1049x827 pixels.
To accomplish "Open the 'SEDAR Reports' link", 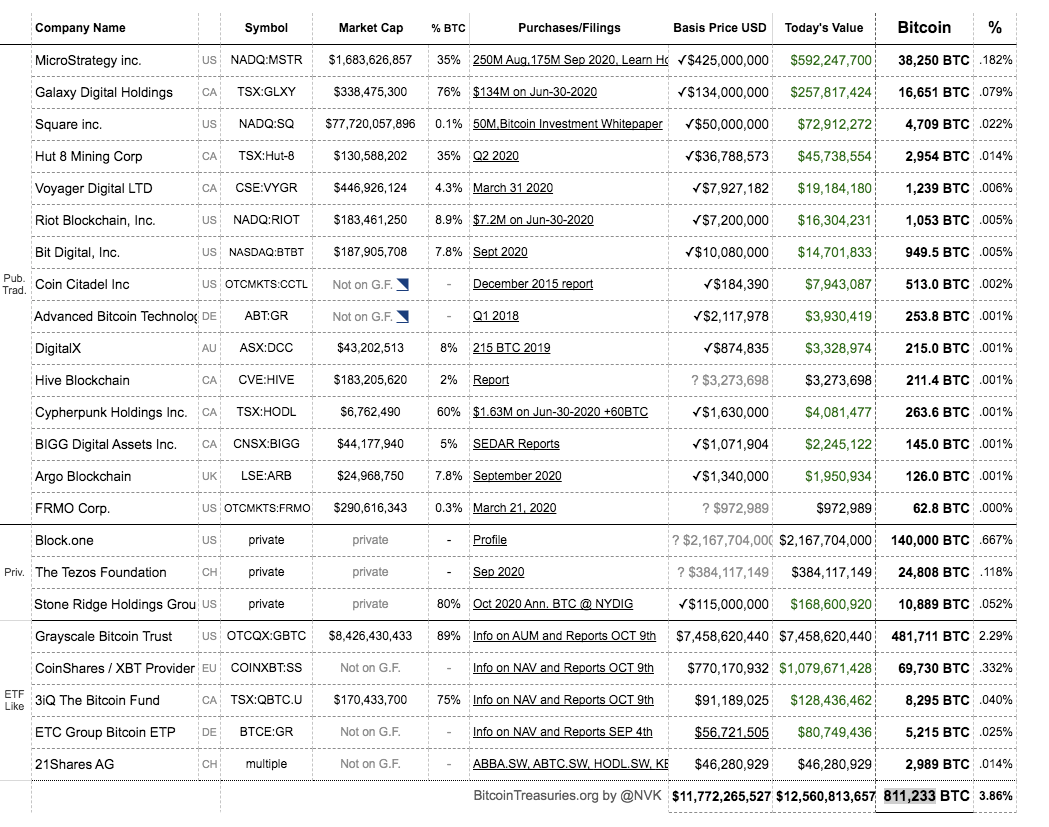I will click(x=516, y=444).
